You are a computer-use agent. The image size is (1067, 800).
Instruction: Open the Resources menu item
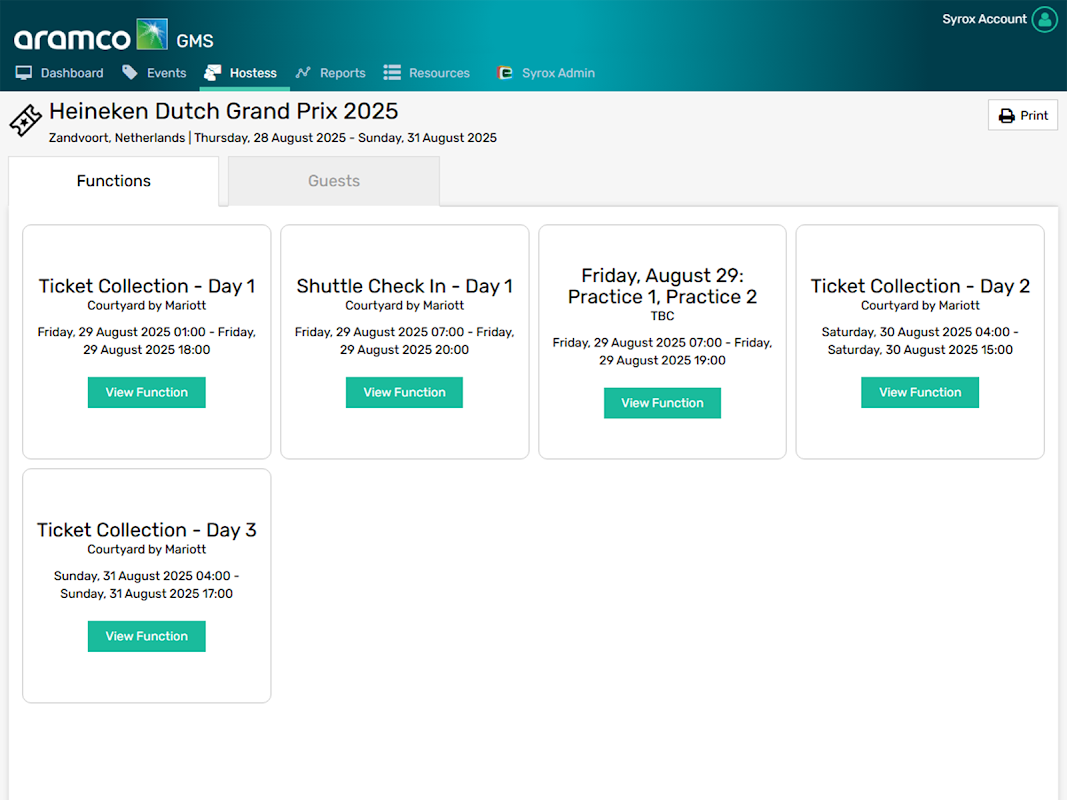(x=427, y=73)
